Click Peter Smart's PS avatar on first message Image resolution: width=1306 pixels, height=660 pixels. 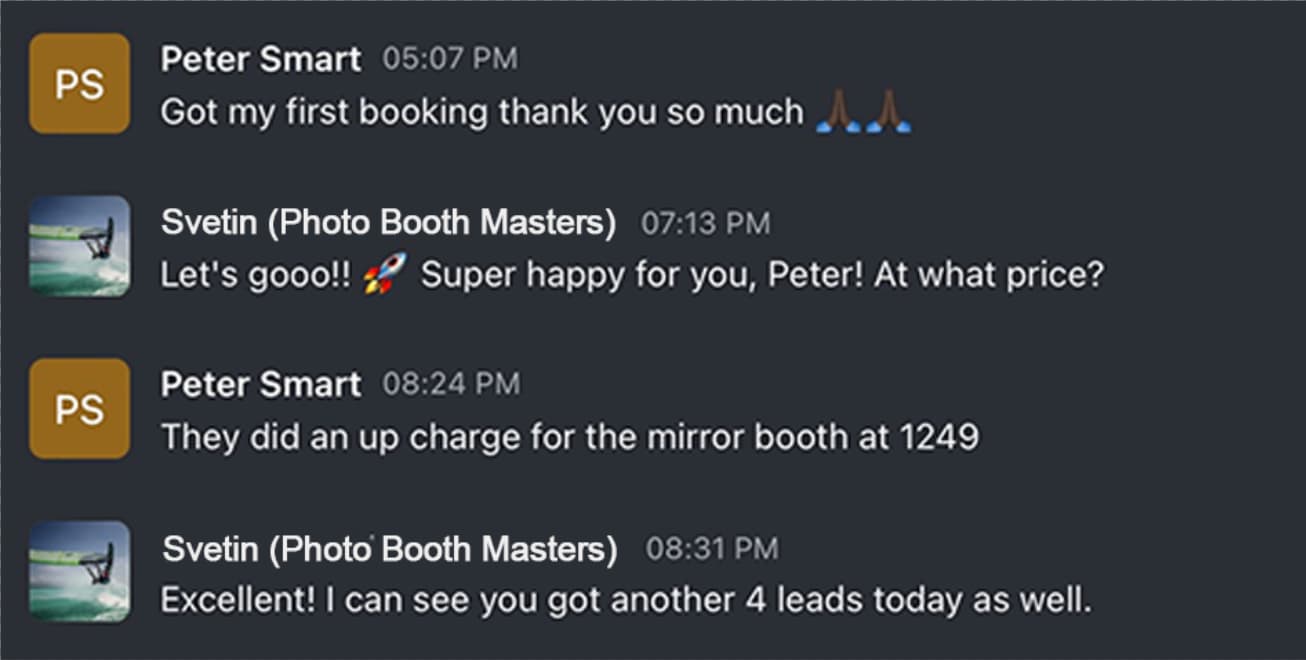[79, 83]
